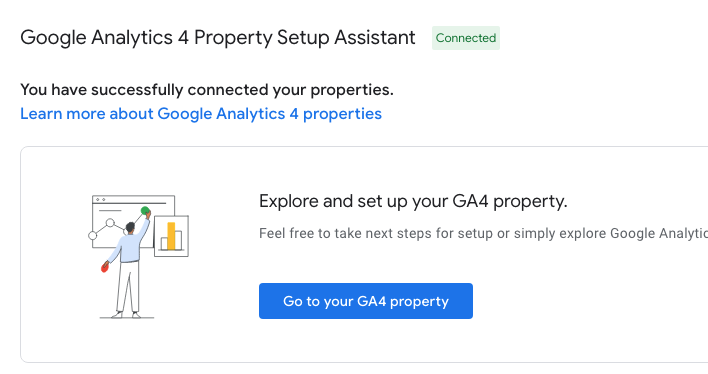Click the green dot on the line chart

[x=145, y=210]
